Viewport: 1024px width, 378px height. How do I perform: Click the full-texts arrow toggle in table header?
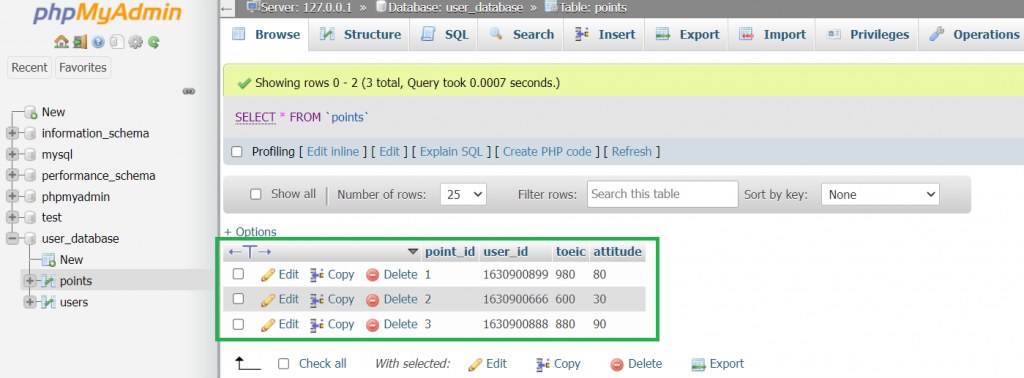(250, 252)
